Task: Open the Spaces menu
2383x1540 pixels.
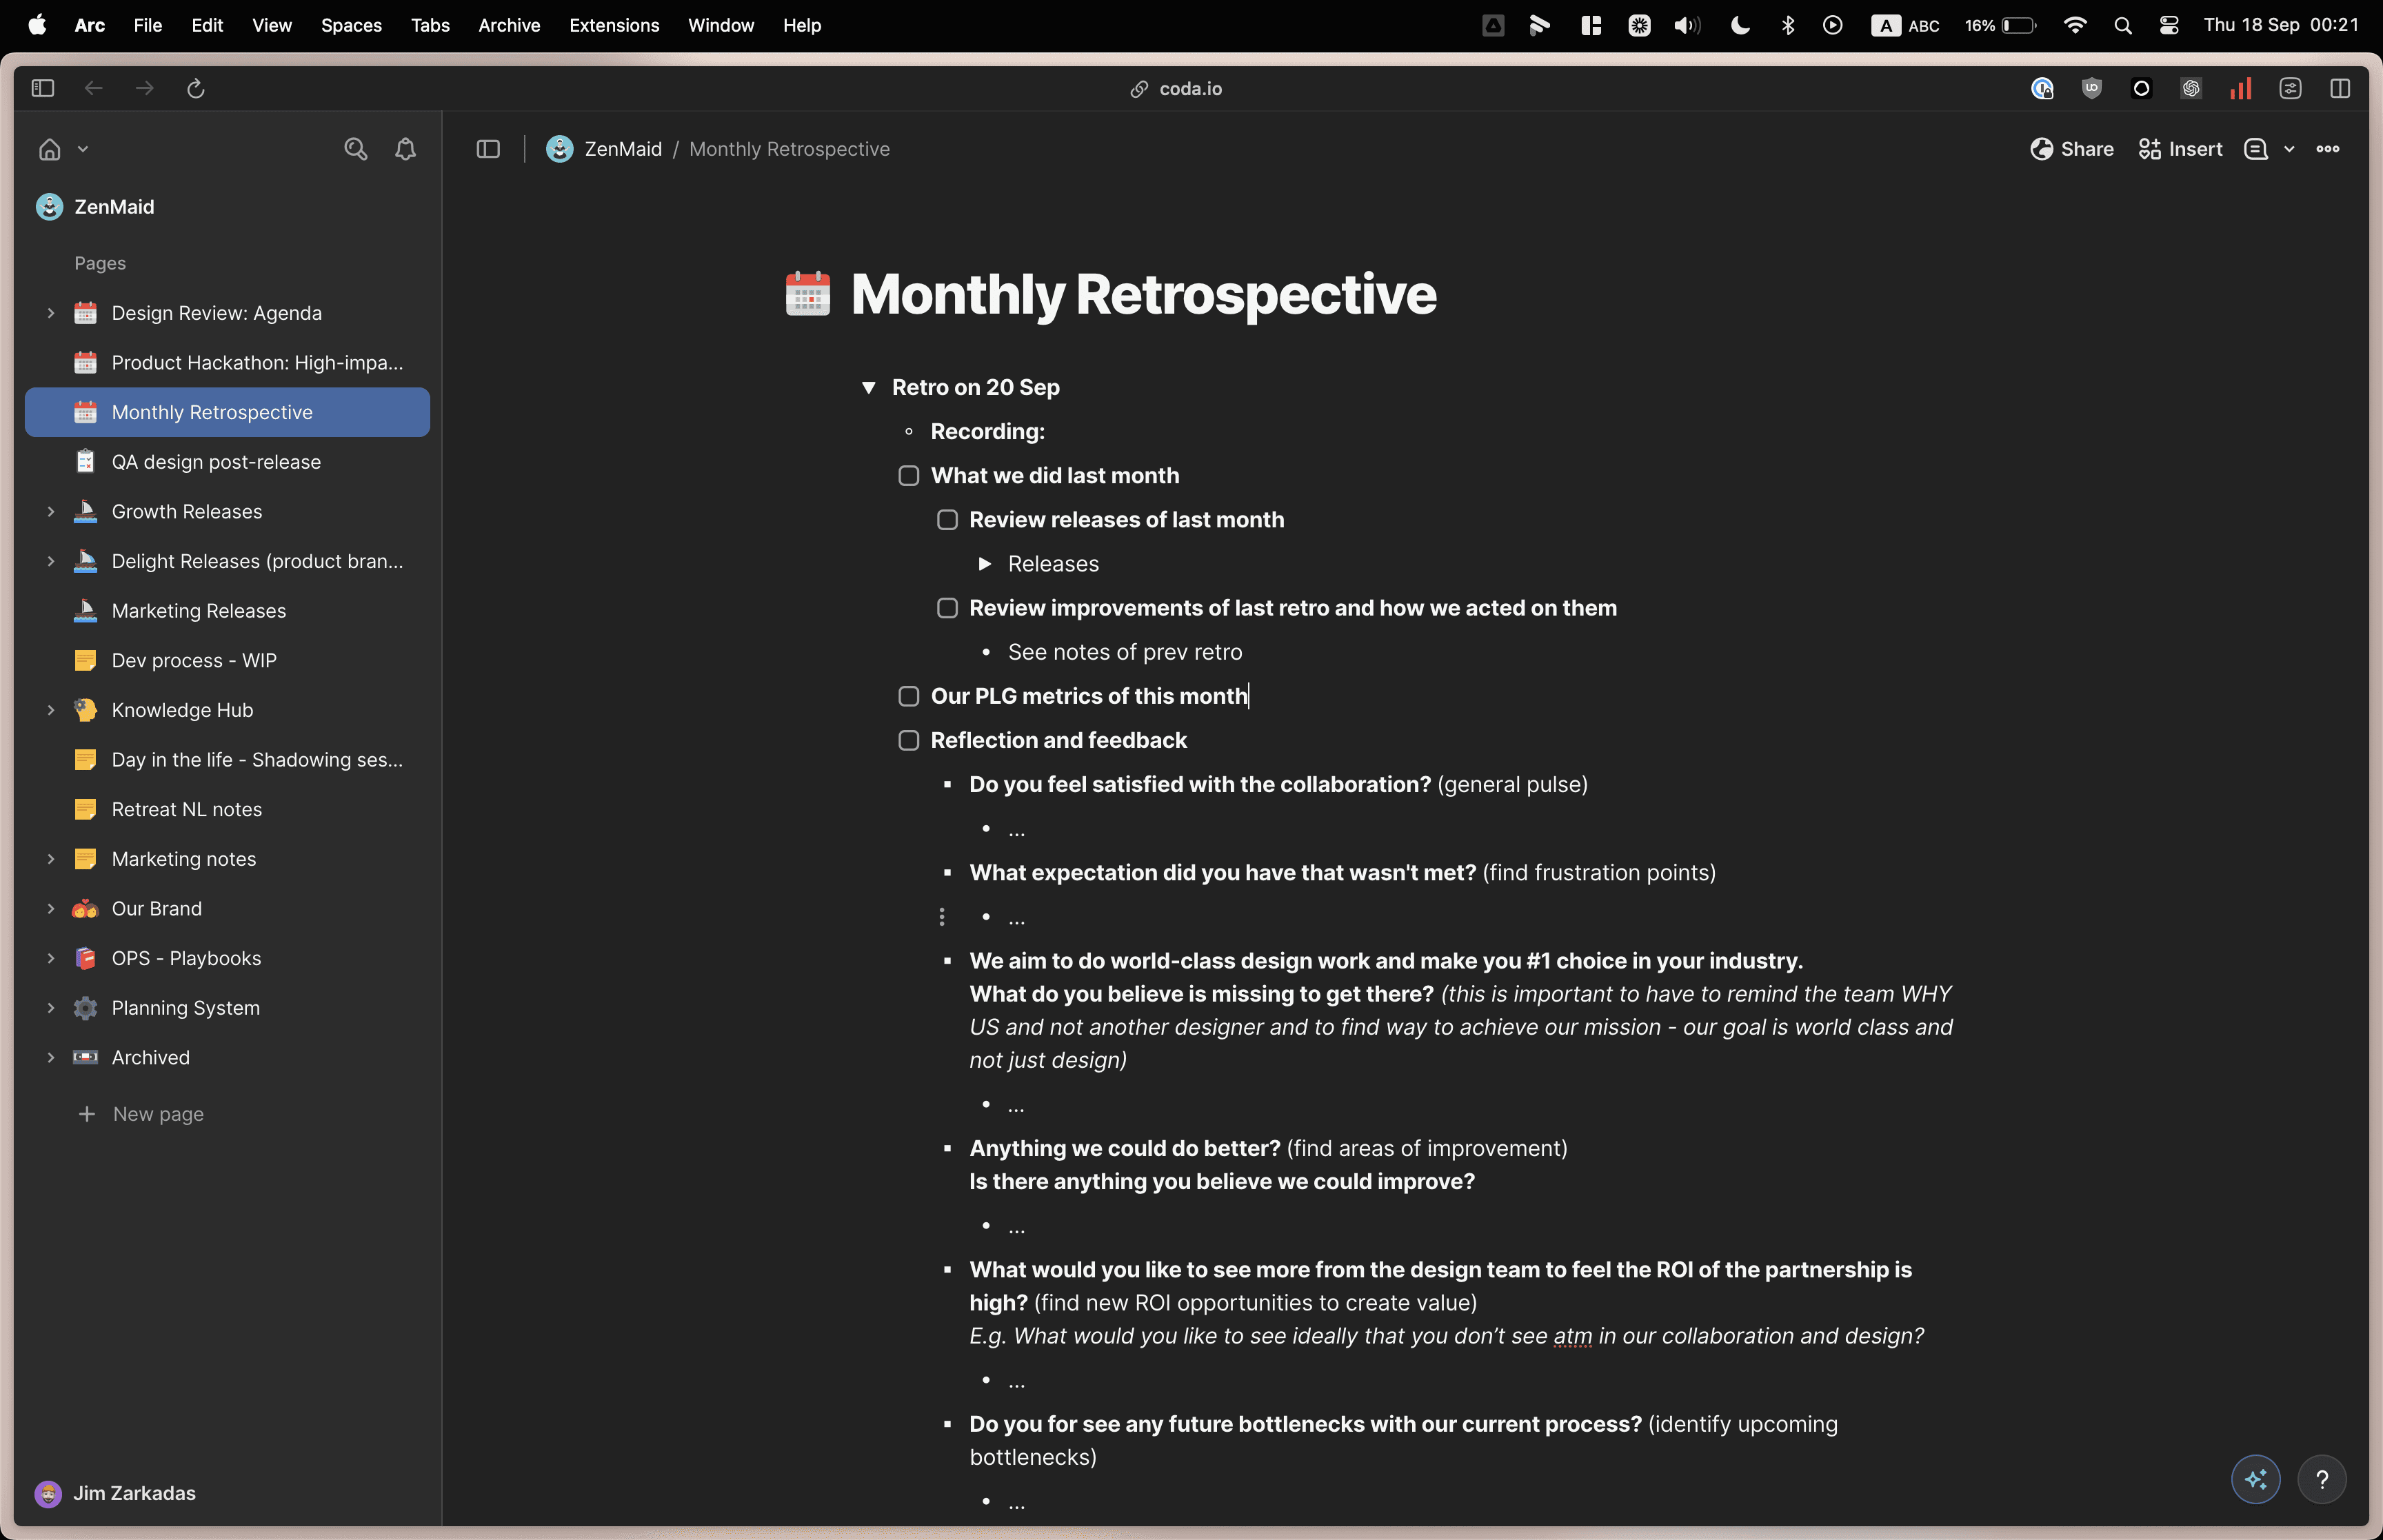Action: point(351,25)
